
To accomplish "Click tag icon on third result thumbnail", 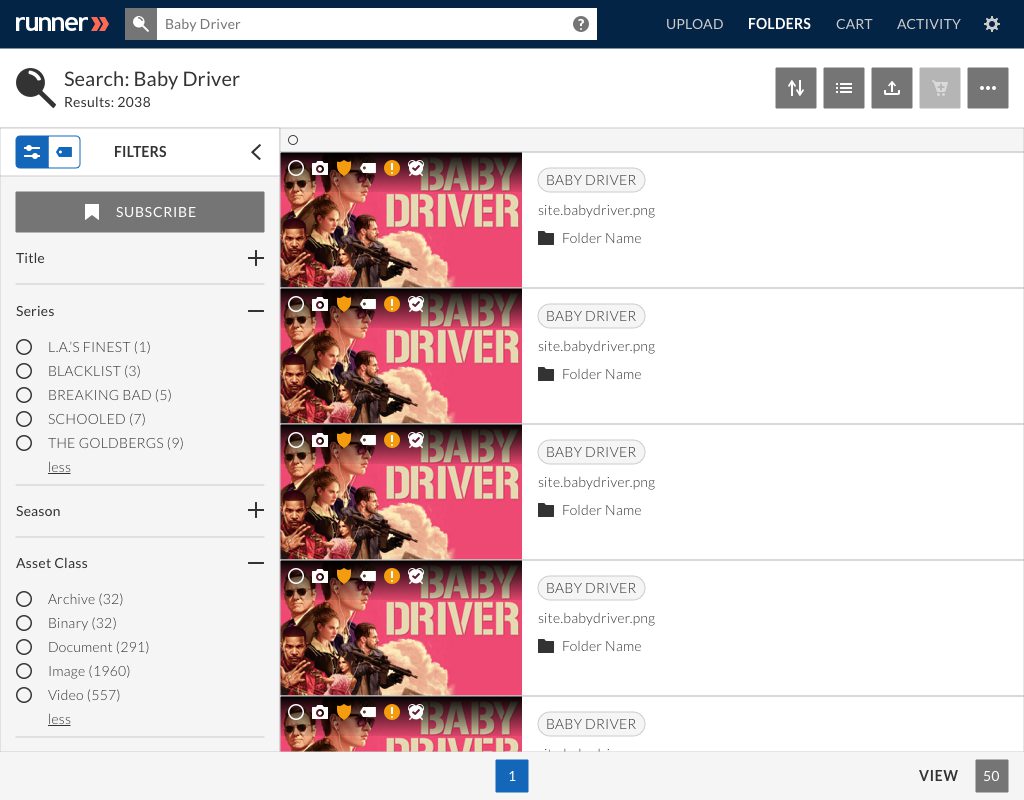I will click(368, 440).
